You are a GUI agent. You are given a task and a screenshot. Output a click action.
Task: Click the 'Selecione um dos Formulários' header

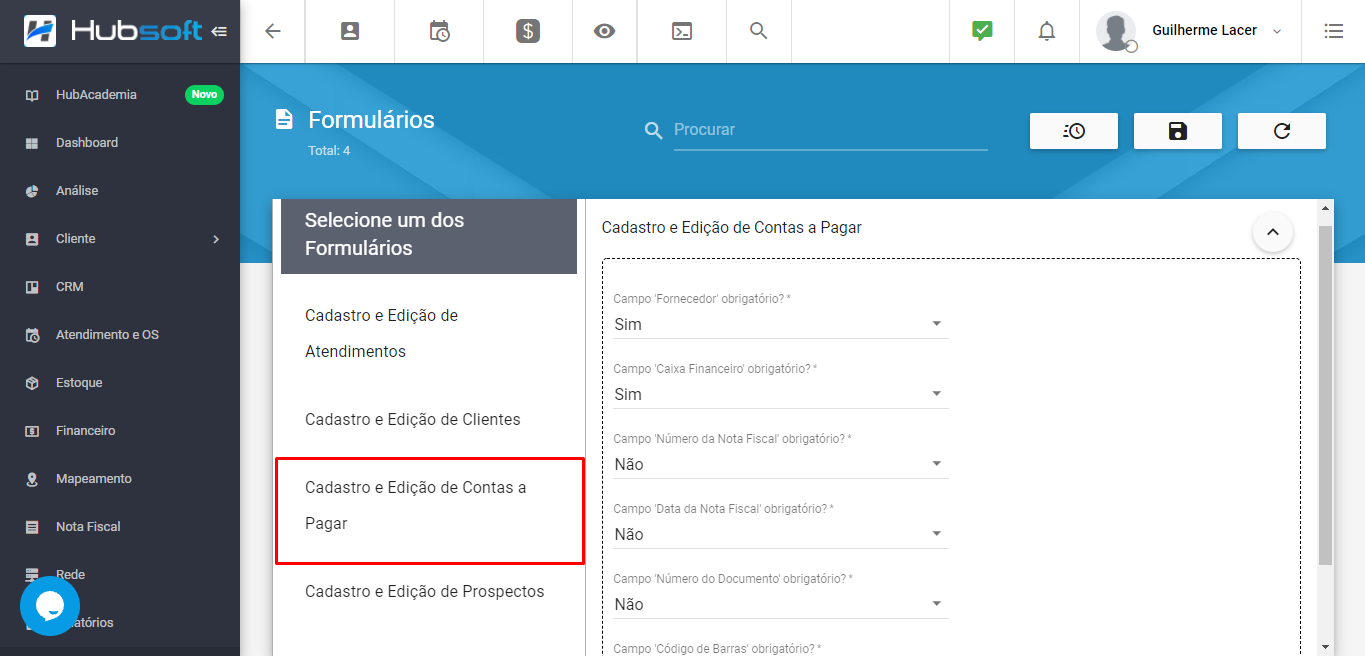pyautogui.click(x=429, y=234)
